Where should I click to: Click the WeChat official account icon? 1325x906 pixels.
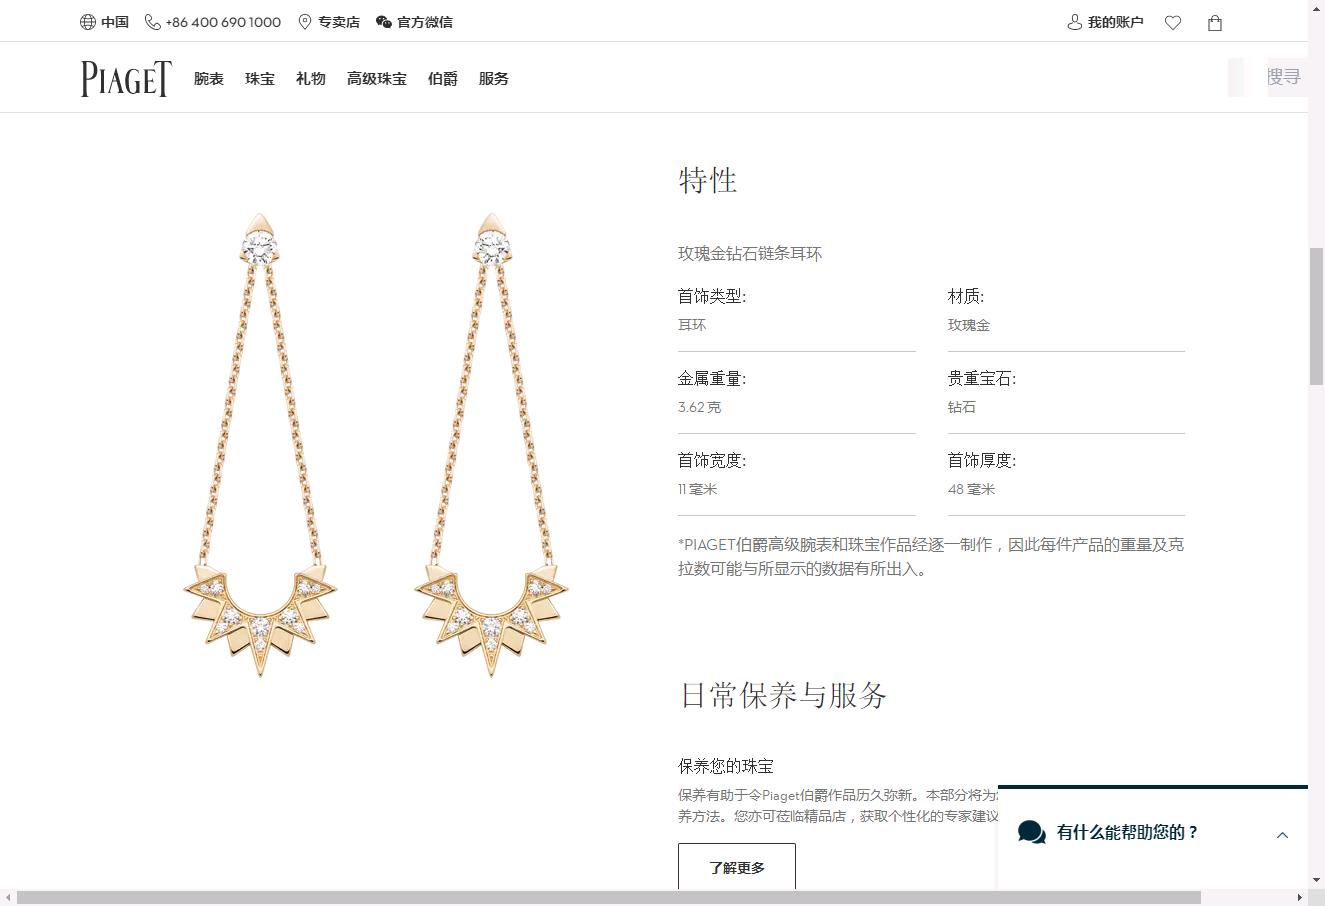point(384,22)
